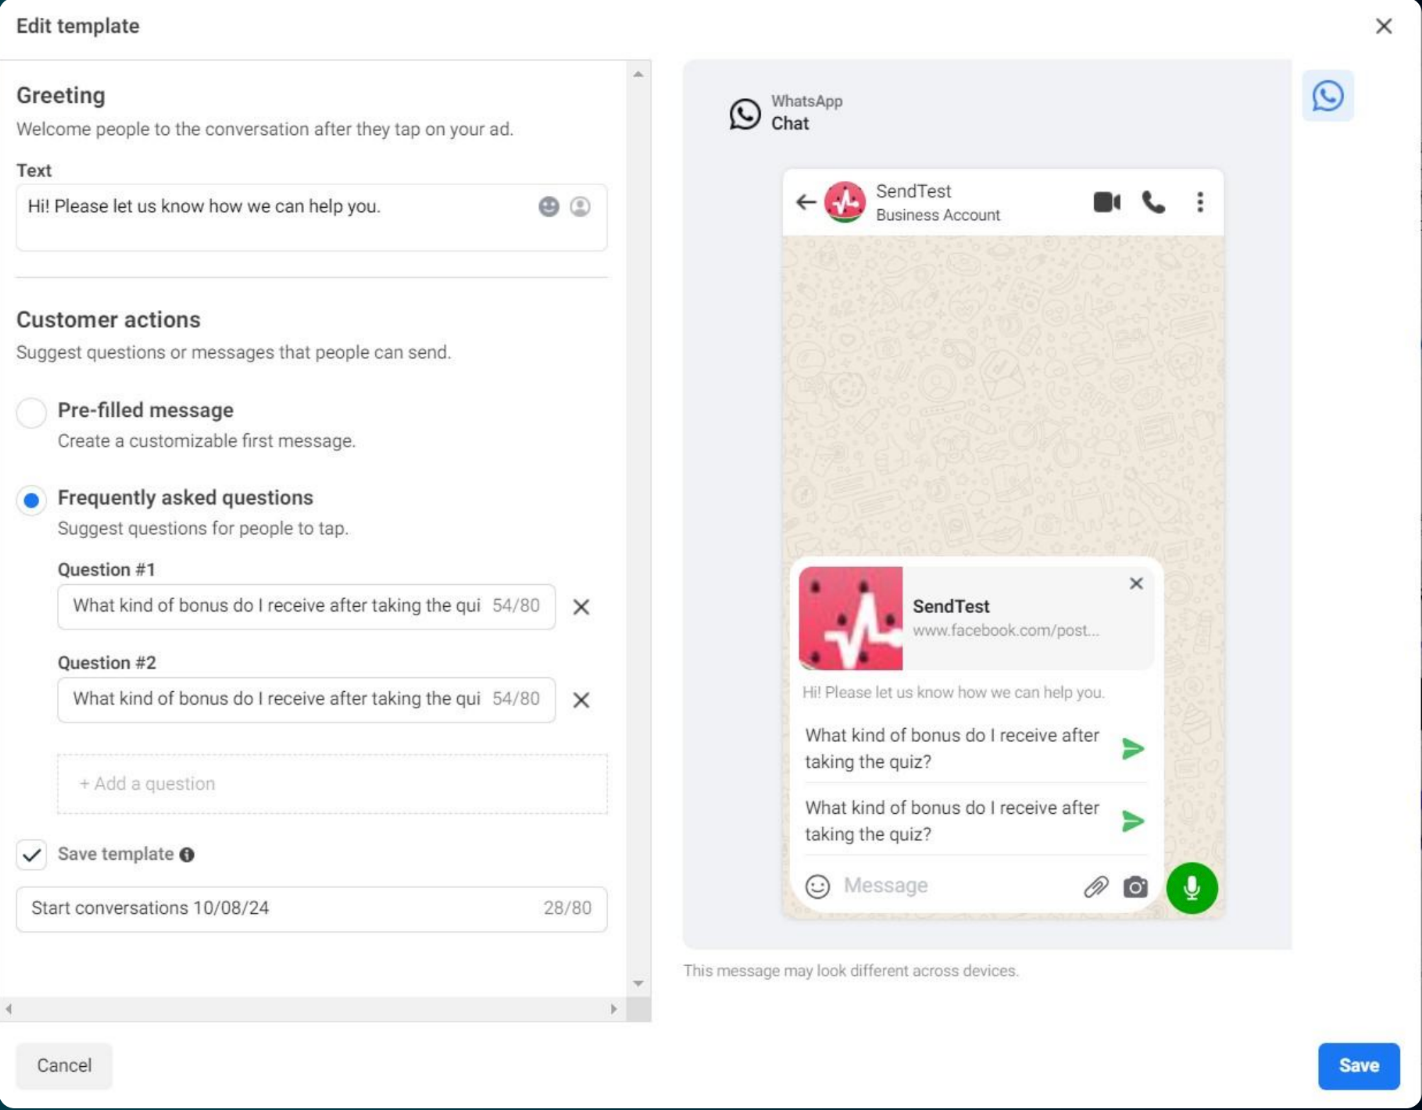Click into the Question #1 input field

[306, 607]
